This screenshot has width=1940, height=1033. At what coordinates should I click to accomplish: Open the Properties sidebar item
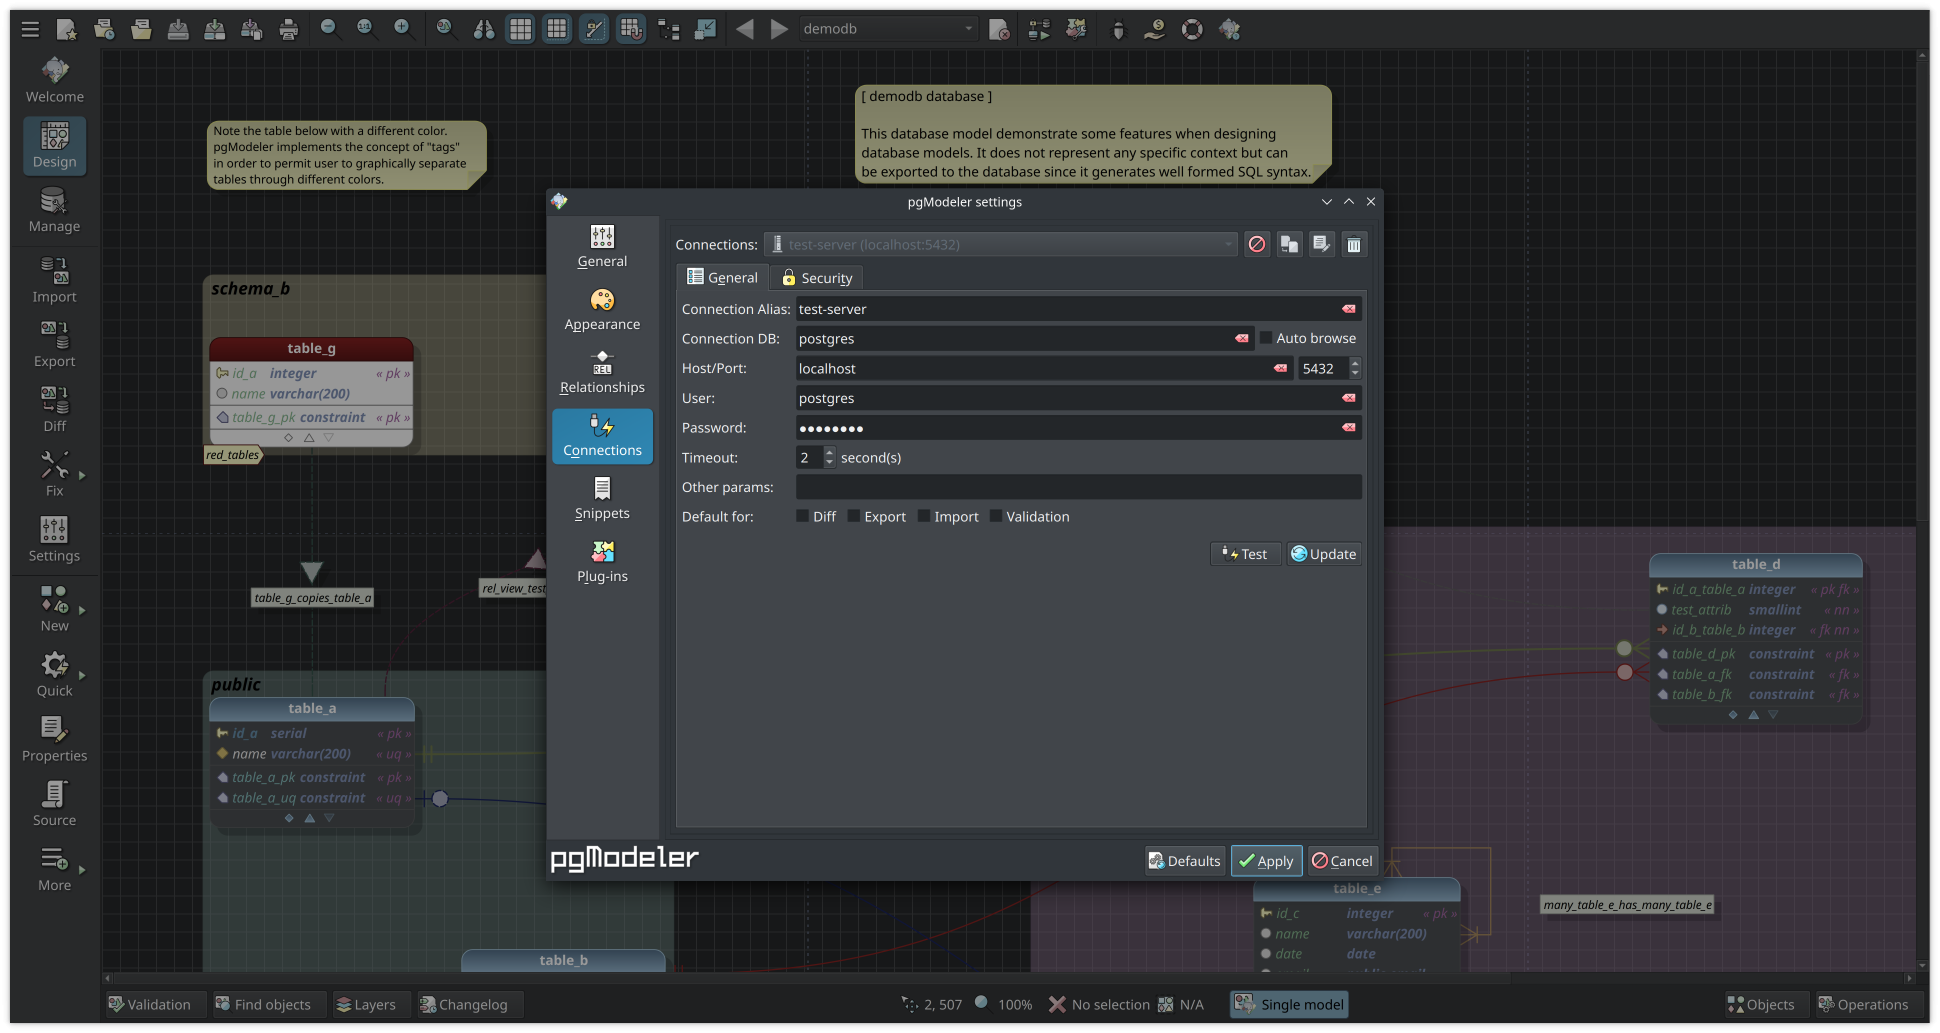click(55, 740)
